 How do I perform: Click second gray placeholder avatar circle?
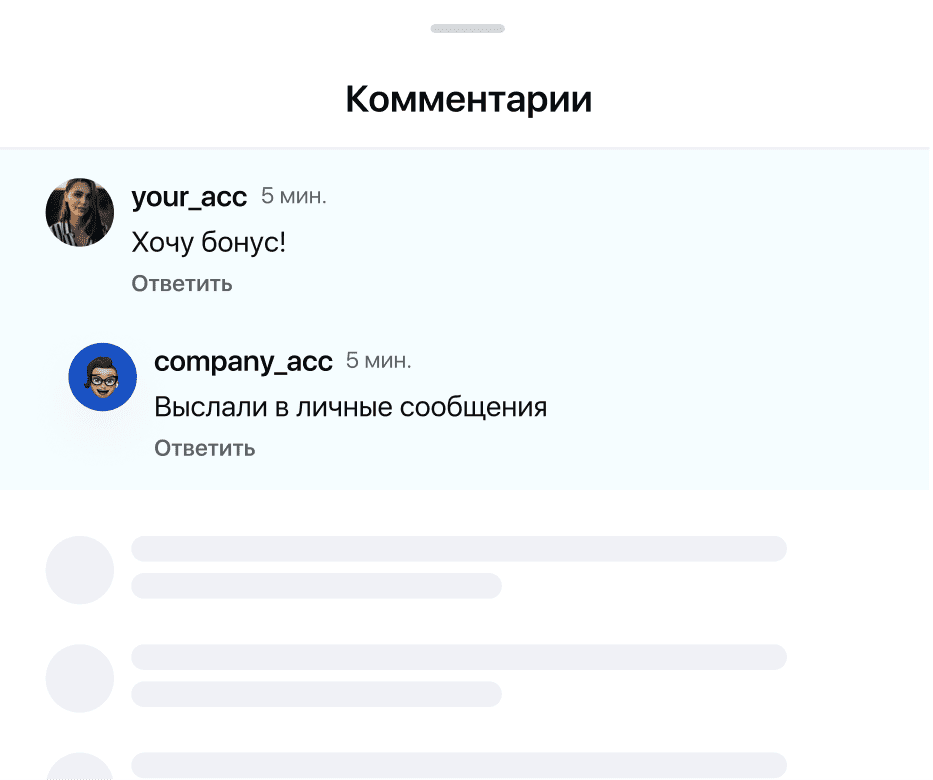click(80, 678)
